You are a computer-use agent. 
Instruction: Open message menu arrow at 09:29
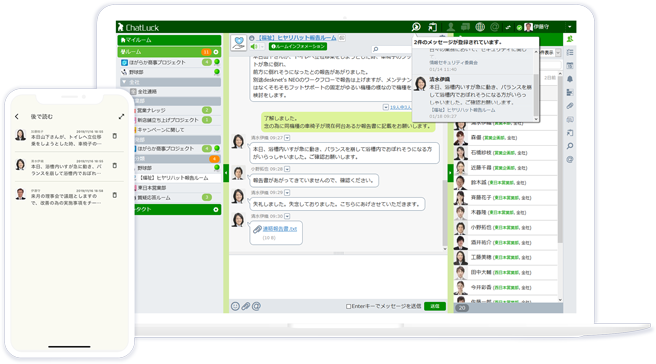(x=287, y=192)
